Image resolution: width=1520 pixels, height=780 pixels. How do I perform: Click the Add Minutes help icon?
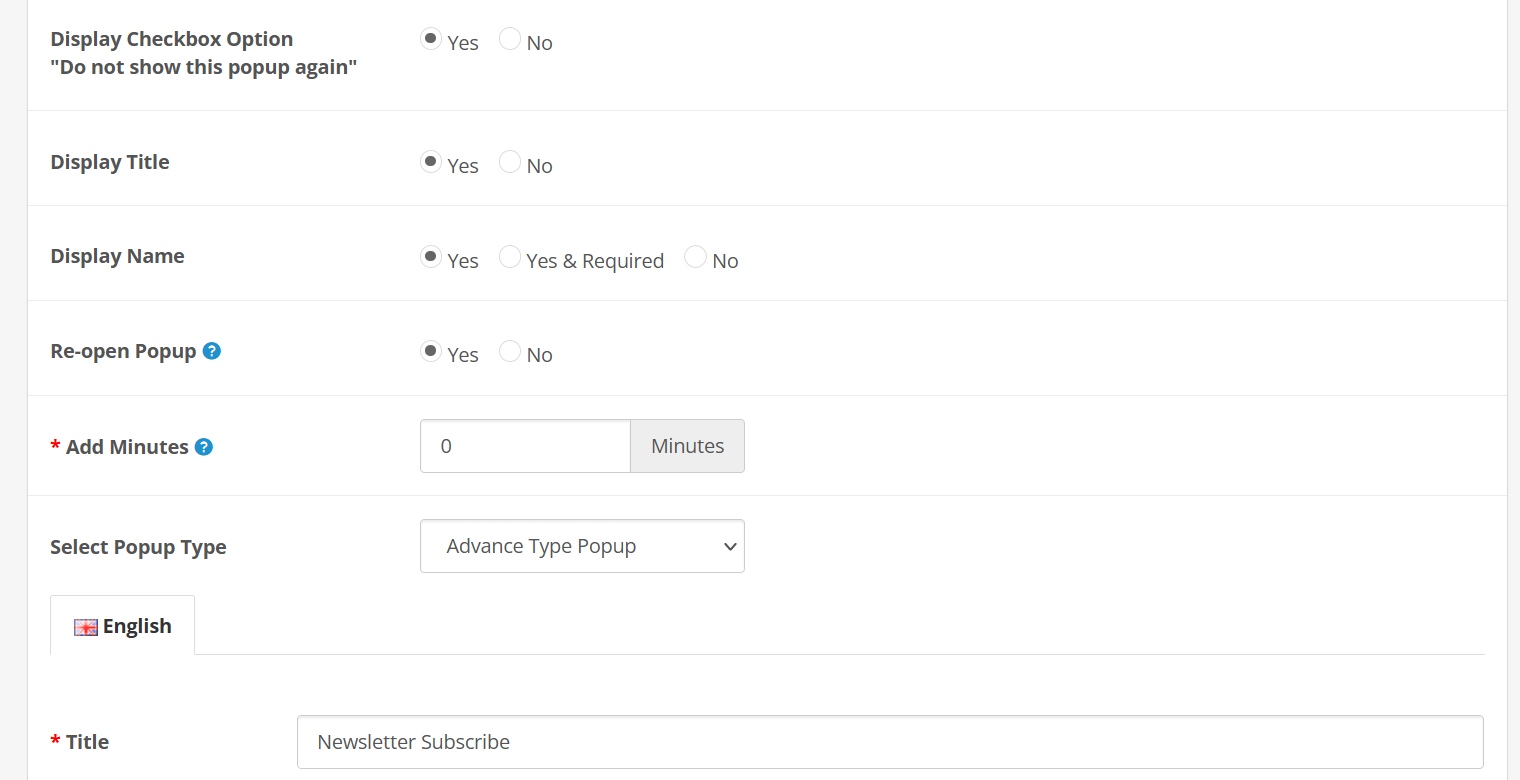(204, 447)
